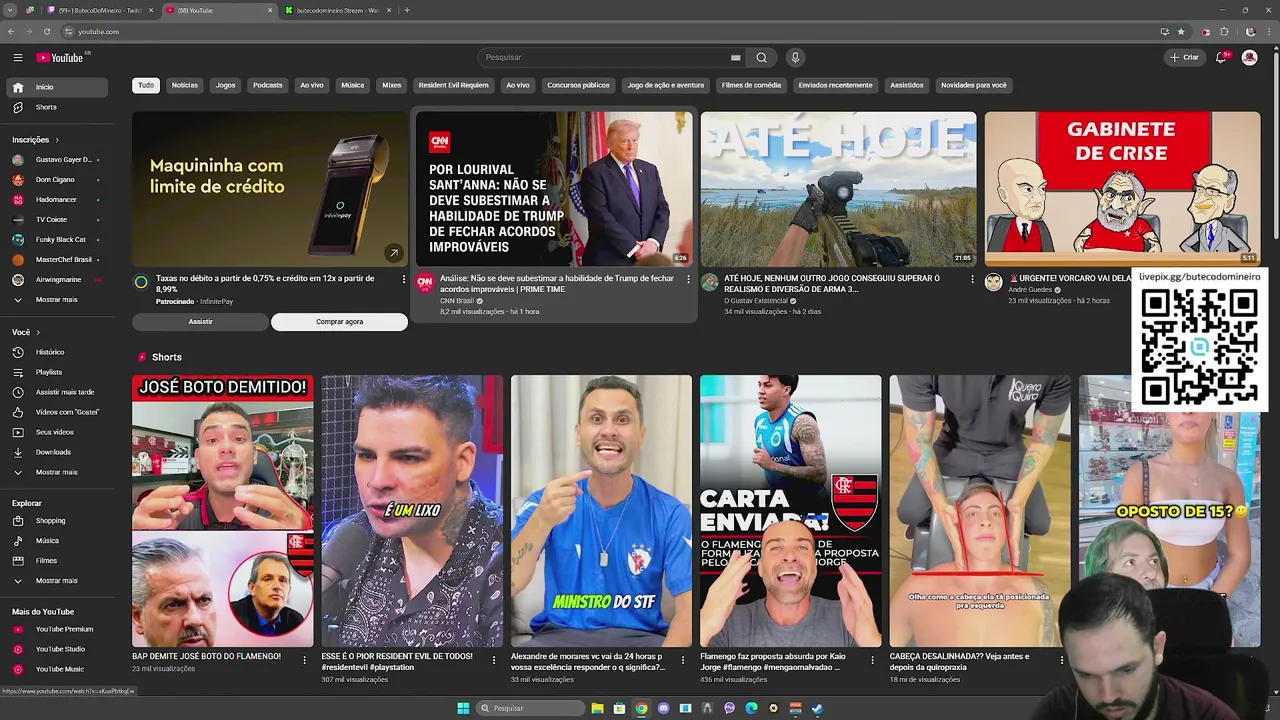Click the taskbar Pesquisar search box
The height and width of the screenshot is (720, 1280).
tap(529, 708)
